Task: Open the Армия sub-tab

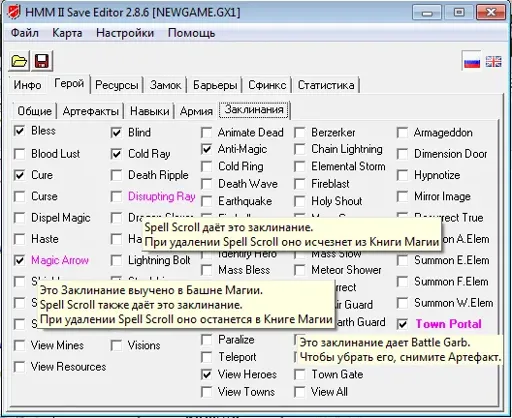Action: point(196,111)
